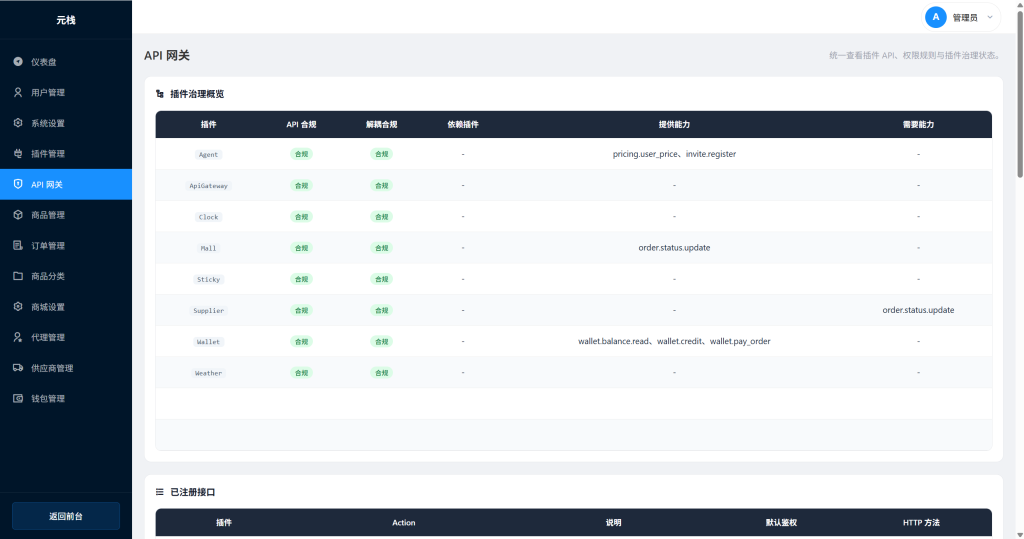
Task: Click the 返回前台 button
Action: point(66,516)
